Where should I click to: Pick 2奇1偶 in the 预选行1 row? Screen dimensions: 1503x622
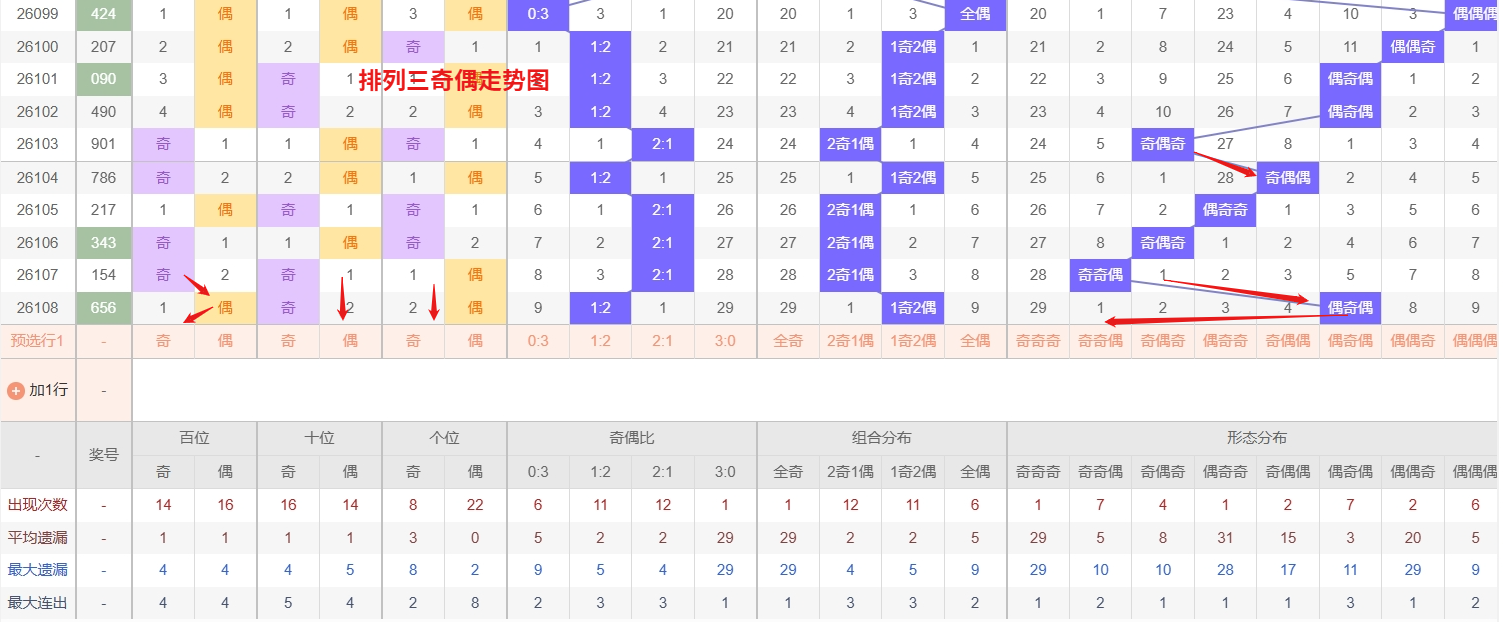tap(850, 341)
